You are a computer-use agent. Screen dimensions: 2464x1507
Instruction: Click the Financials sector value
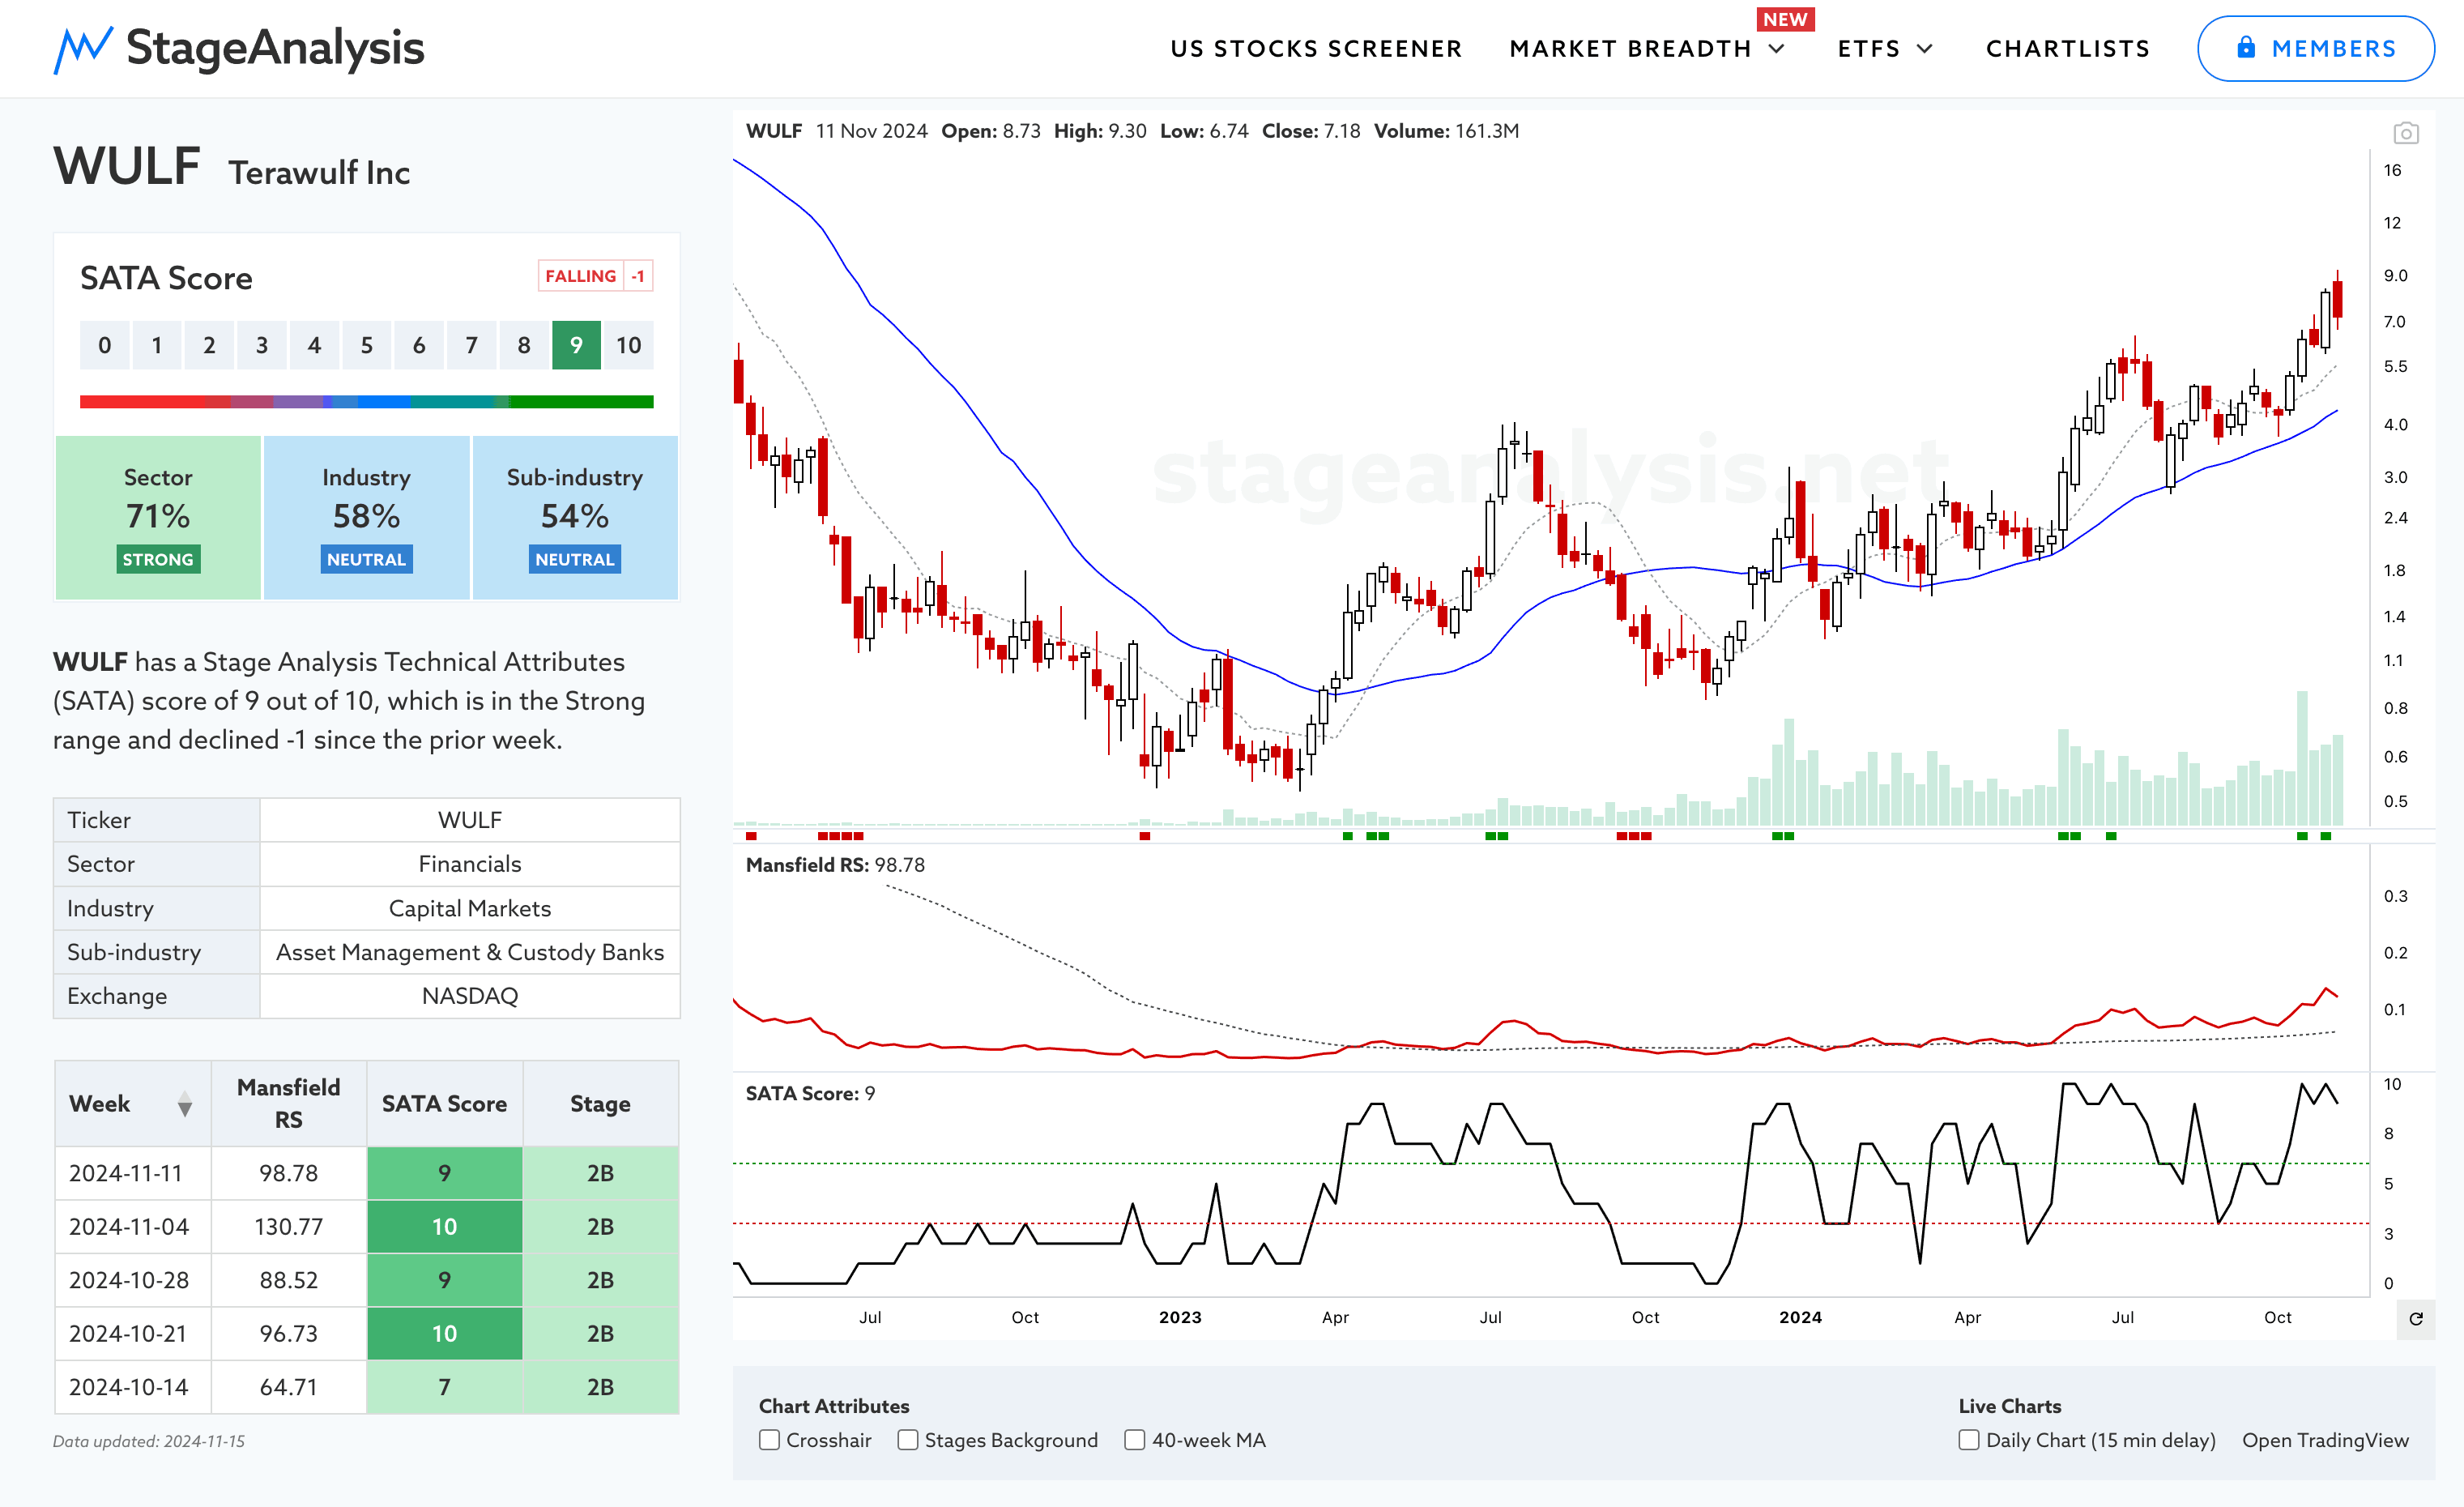(469, 864)
